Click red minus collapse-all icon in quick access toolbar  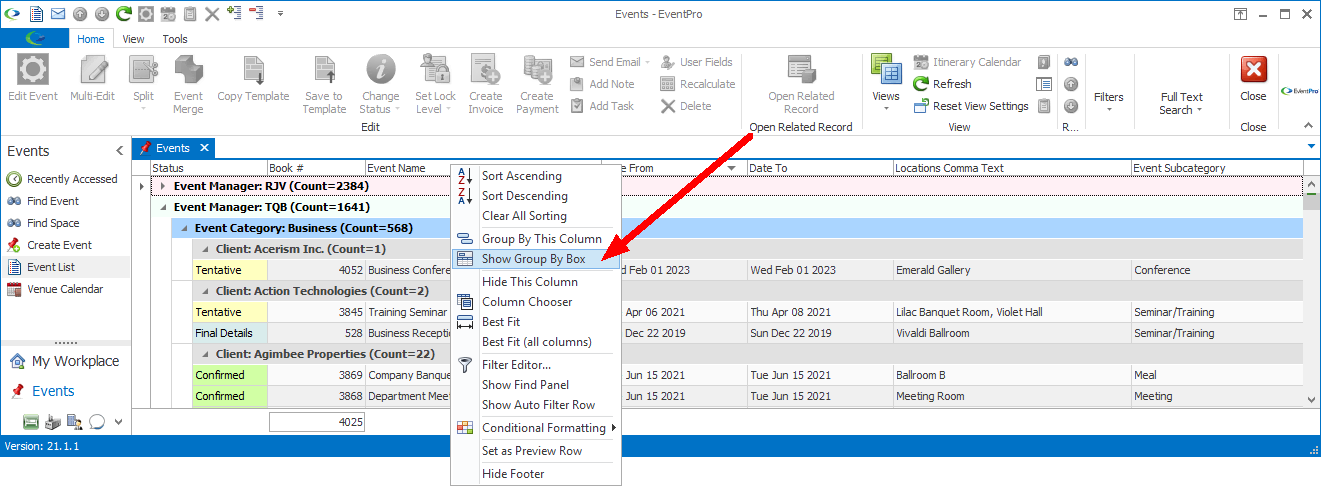pos(256,14)
